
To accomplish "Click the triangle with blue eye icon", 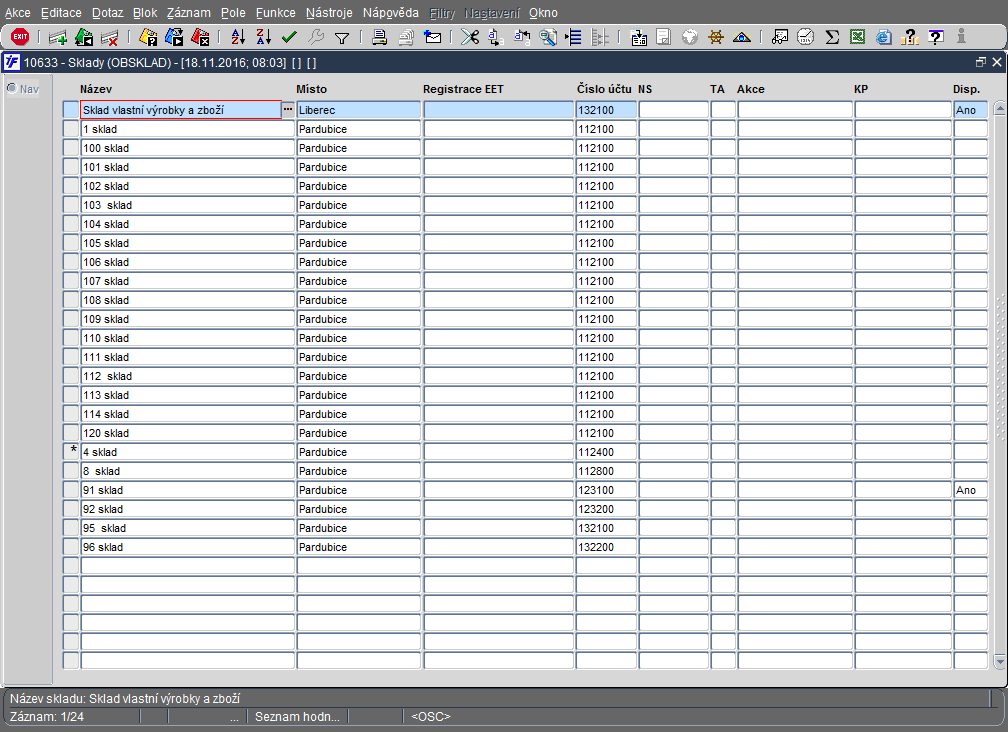I will (742, 37).
